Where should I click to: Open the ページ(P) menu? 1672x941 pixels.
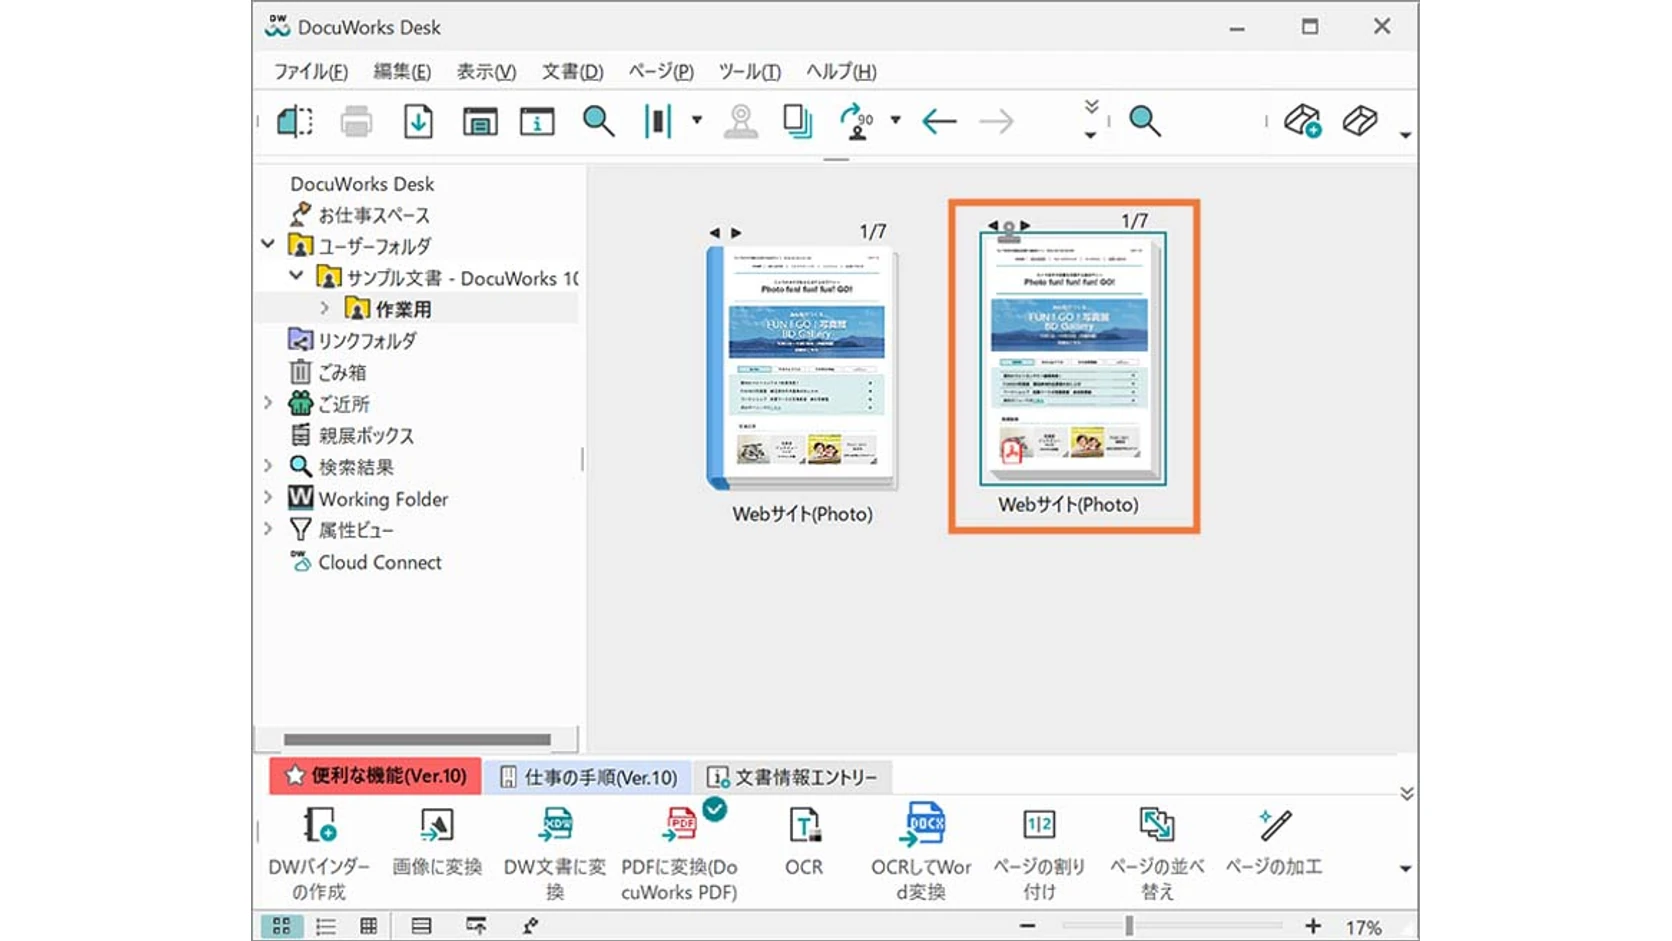661,71
